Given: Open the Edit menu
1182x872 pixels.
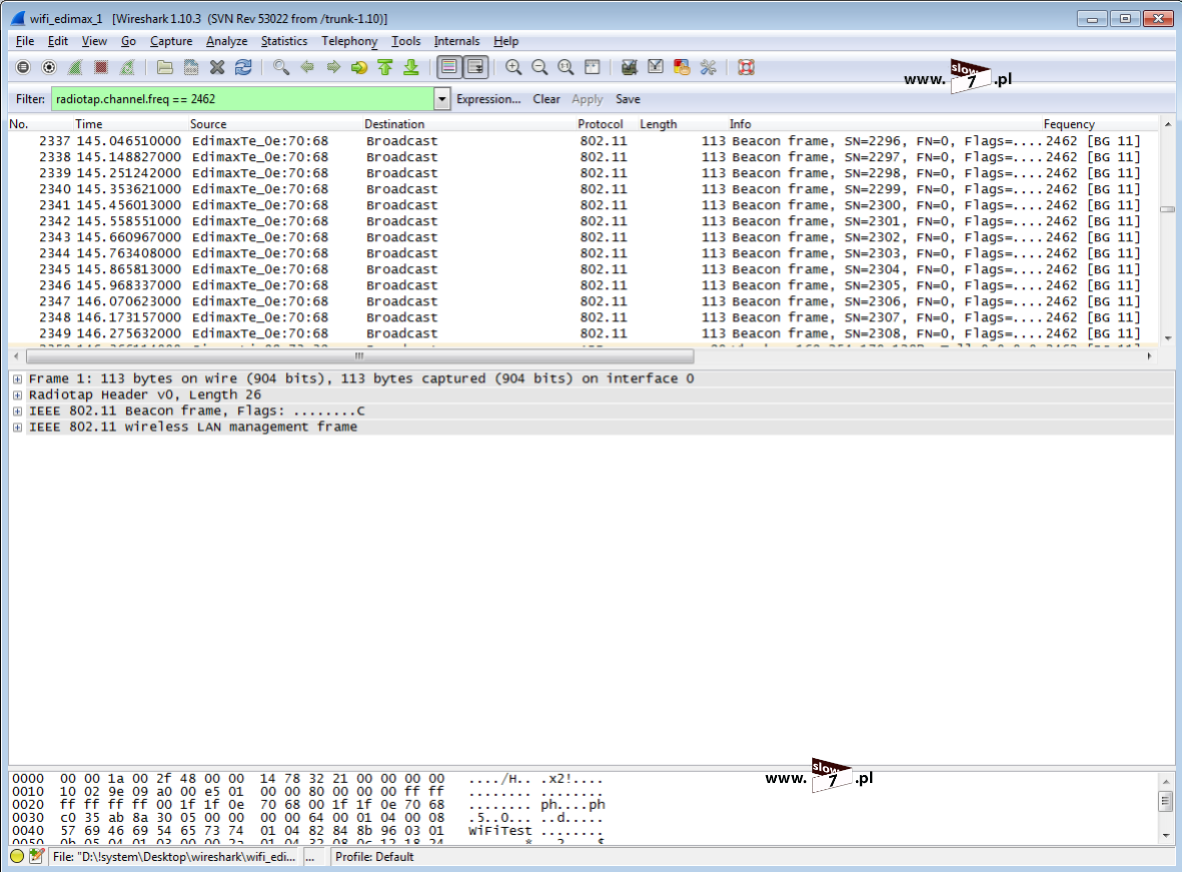Looking at the screenshot, I should click(x=57, y=41).
